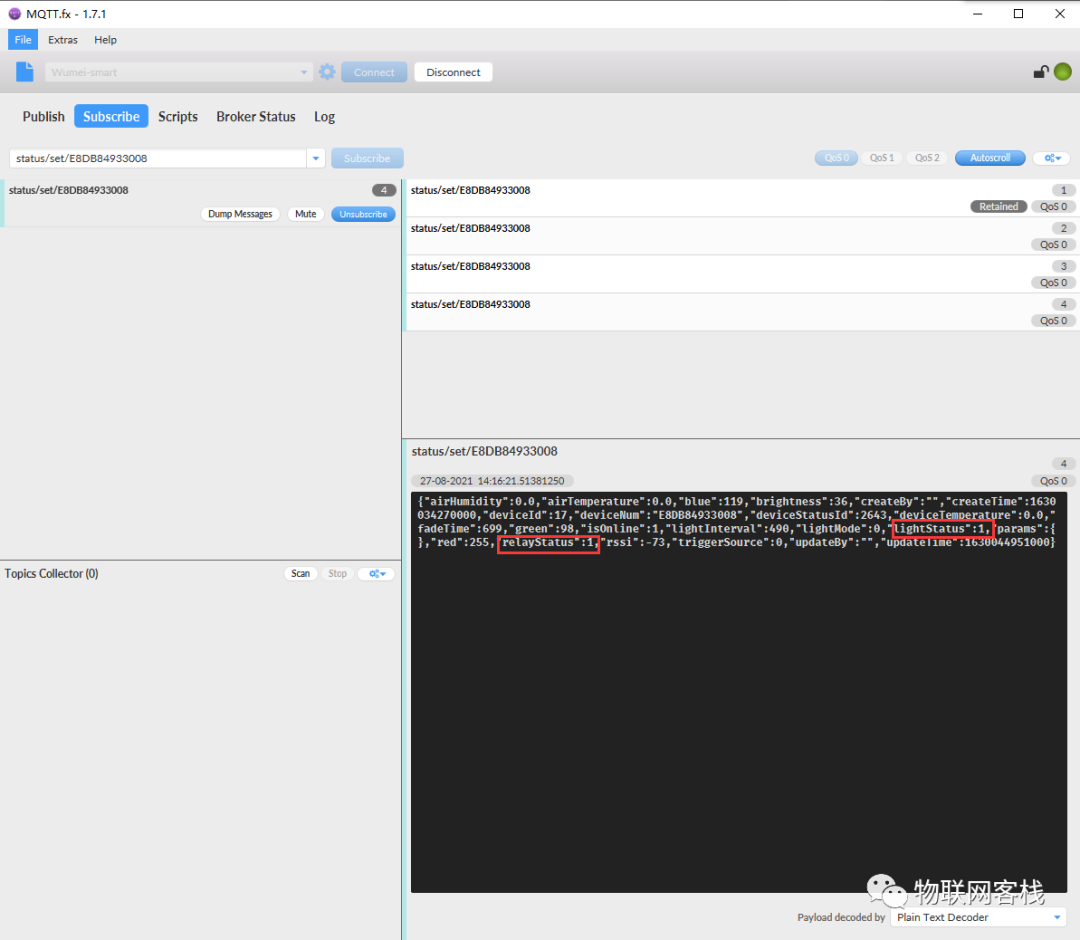Open subscribe options gear menu beside Autoscroll
The image size is (1080, 940).
click(x=1052, y=158)
